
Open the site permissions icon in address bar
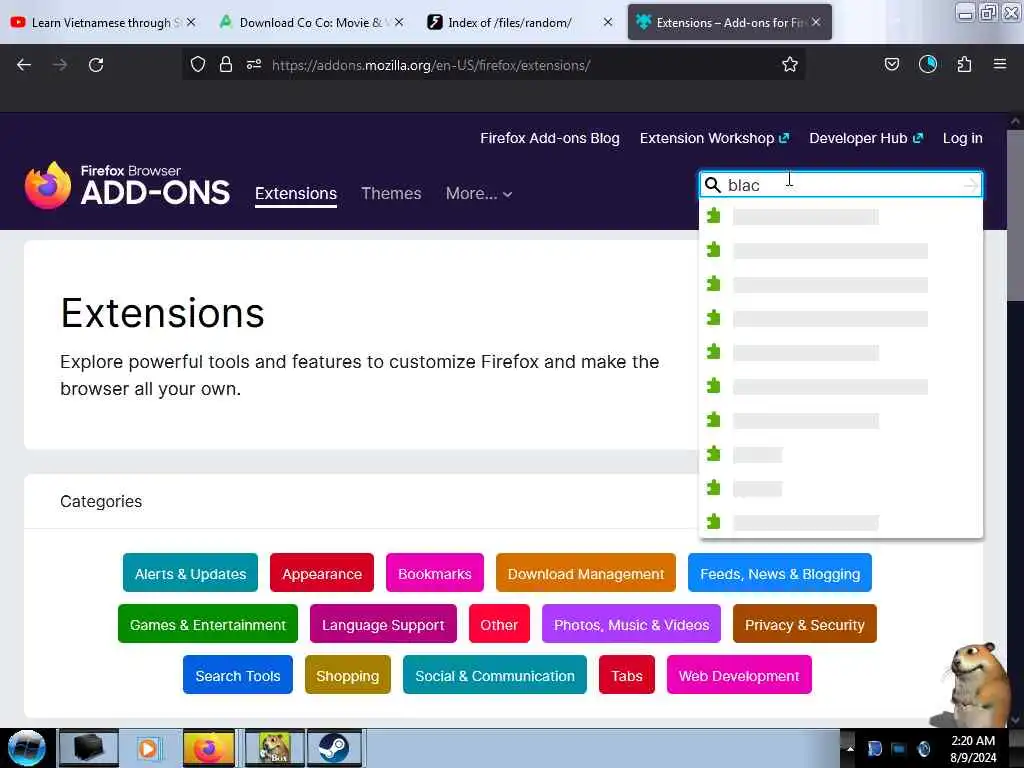coord(254,65)
